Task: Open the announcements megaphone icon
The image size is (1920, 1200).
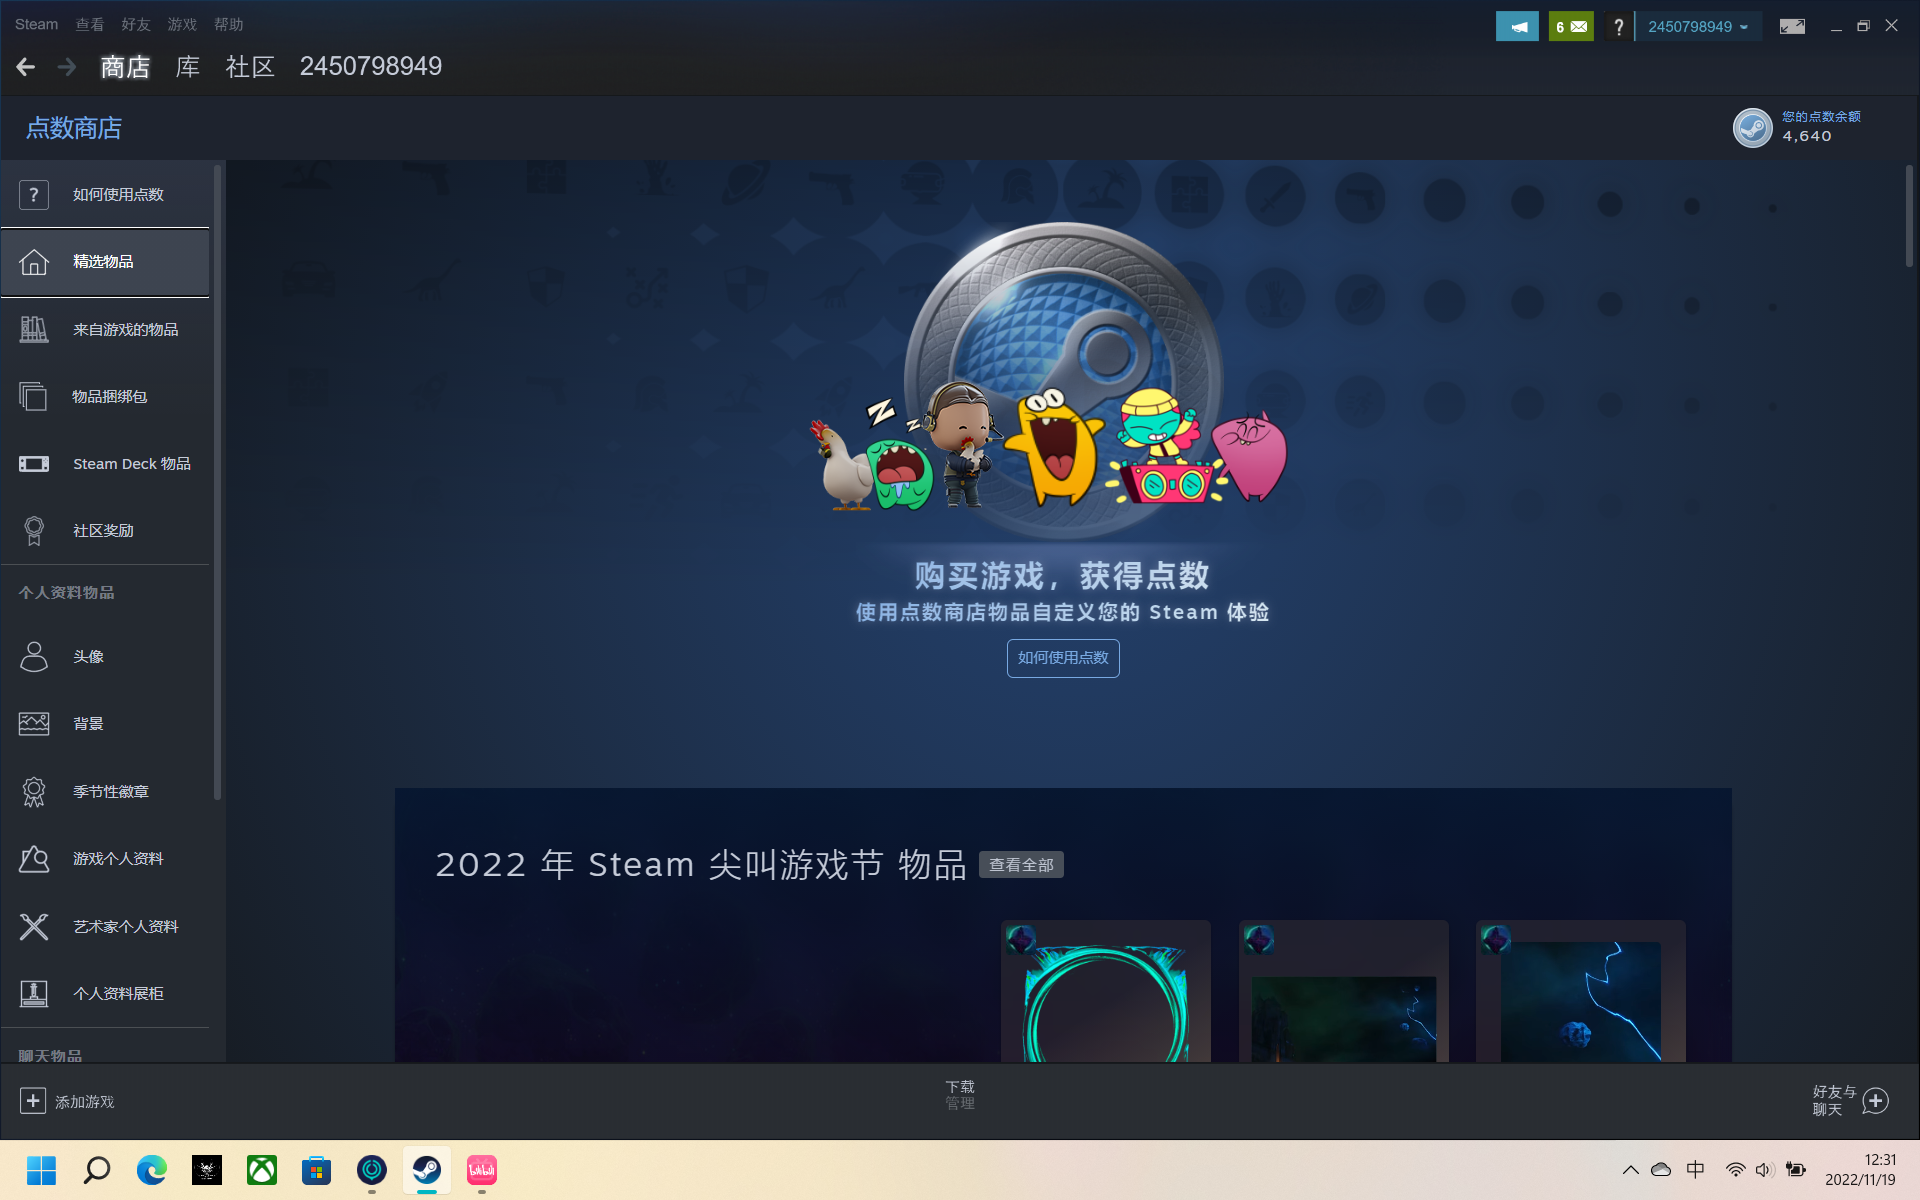Action: coord(1517,27)
